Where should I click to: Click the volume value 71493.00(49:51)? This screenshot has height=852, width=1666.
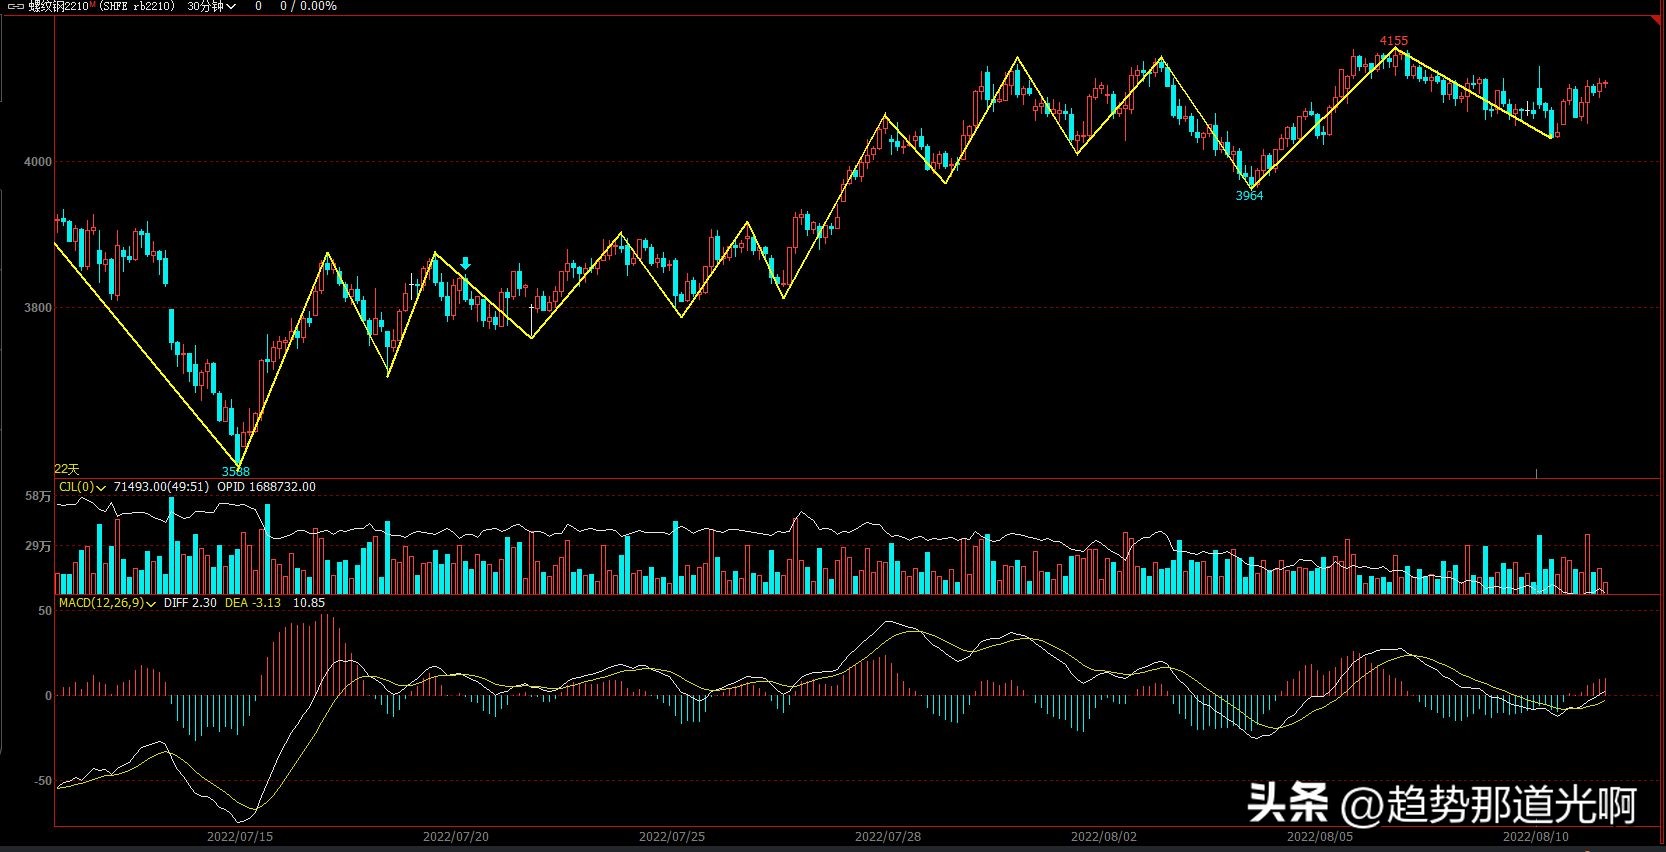pos(162,487)
